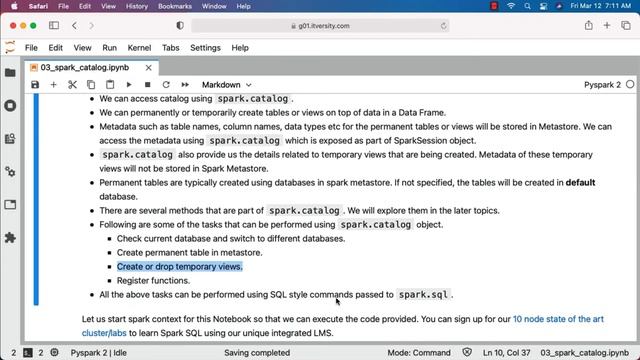Open the cluster/labs link
This screenshot has width=640, height=360.
(x=104, y=333)
